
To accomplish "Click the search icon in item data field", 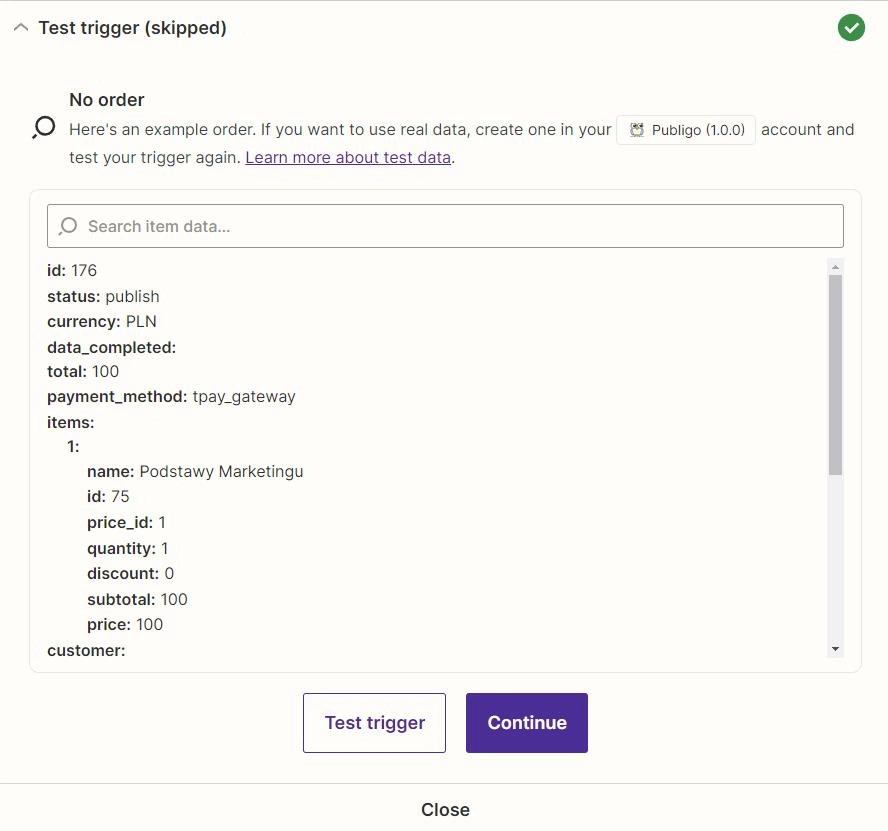I will [68, 226].
